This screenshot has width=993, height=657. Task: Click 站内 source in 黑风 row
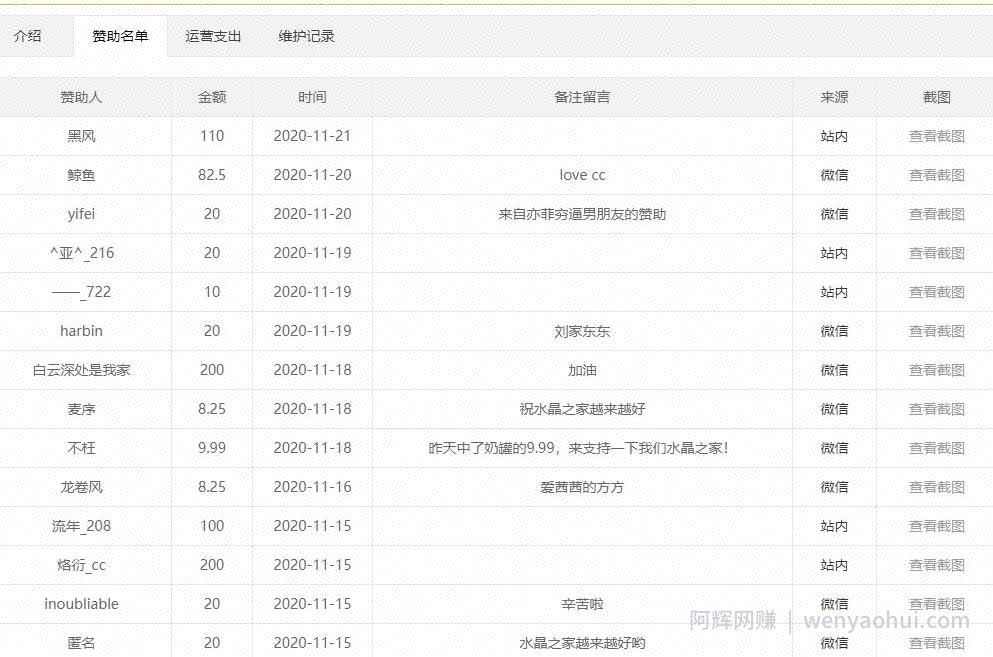tap(834, 136)
